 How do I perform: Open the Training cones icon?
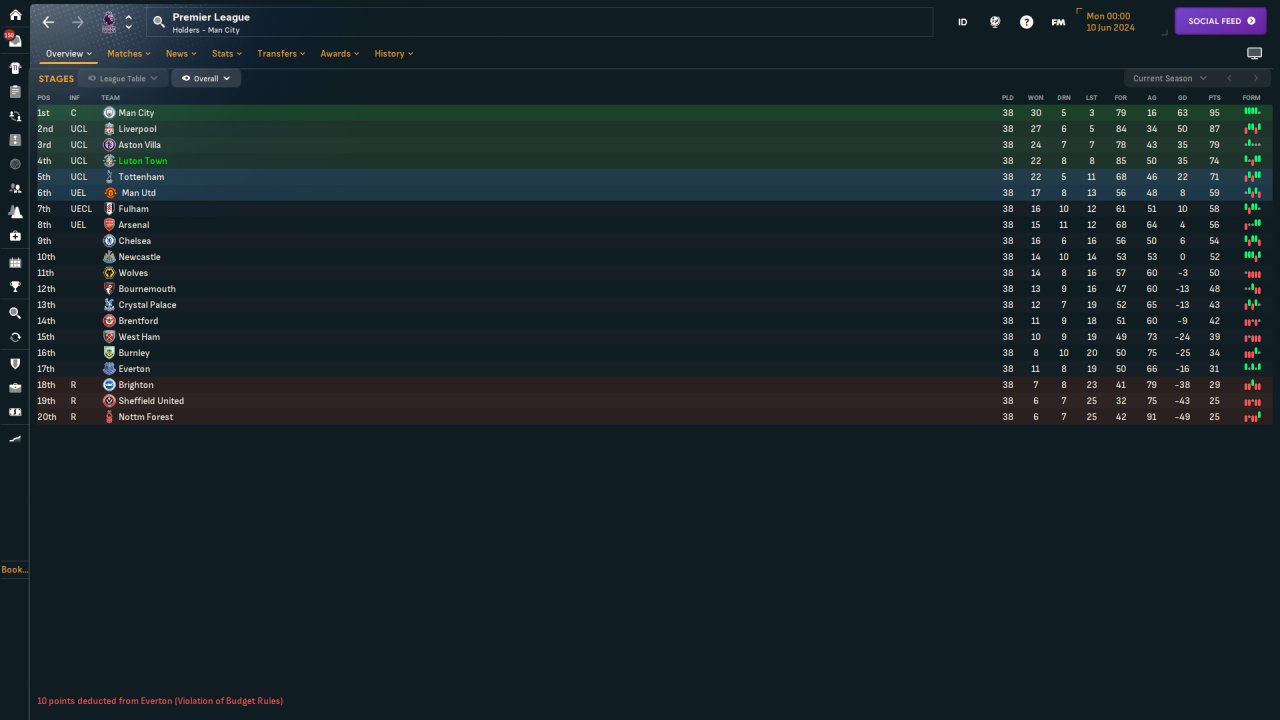[15, 212]
